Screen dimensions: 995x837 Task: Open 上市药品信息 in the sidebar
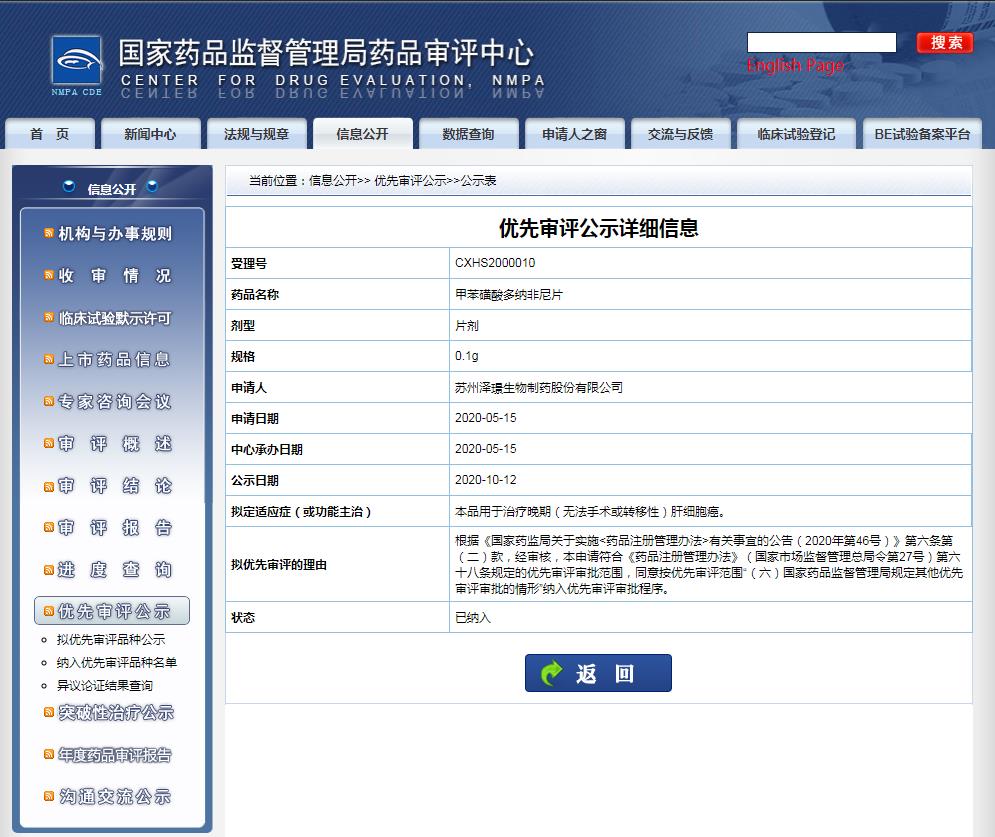(115, 359)
